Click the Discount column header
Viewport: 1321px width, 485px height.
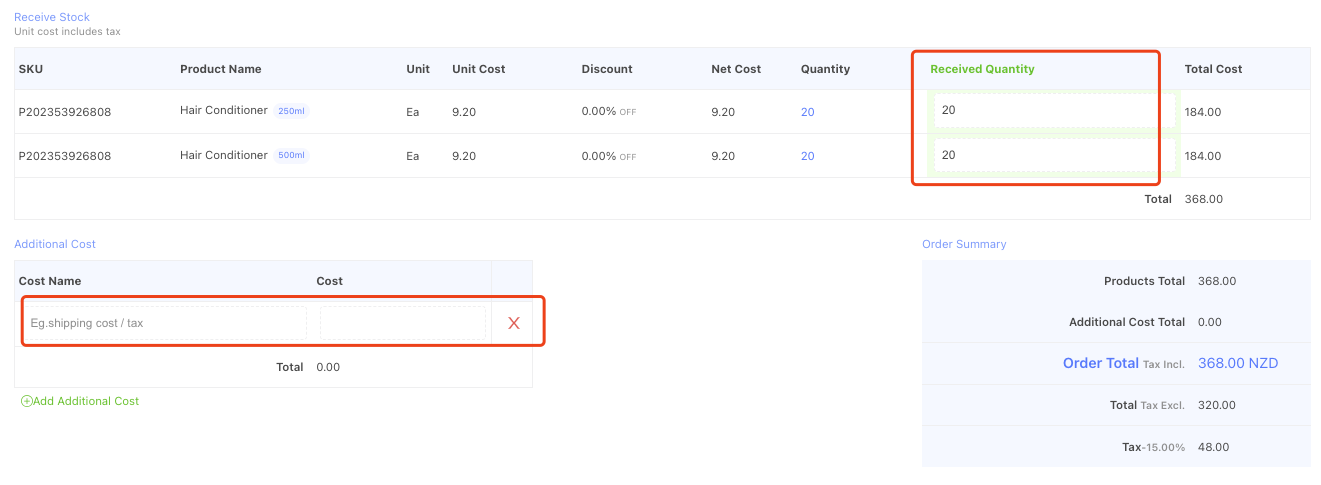607,69
